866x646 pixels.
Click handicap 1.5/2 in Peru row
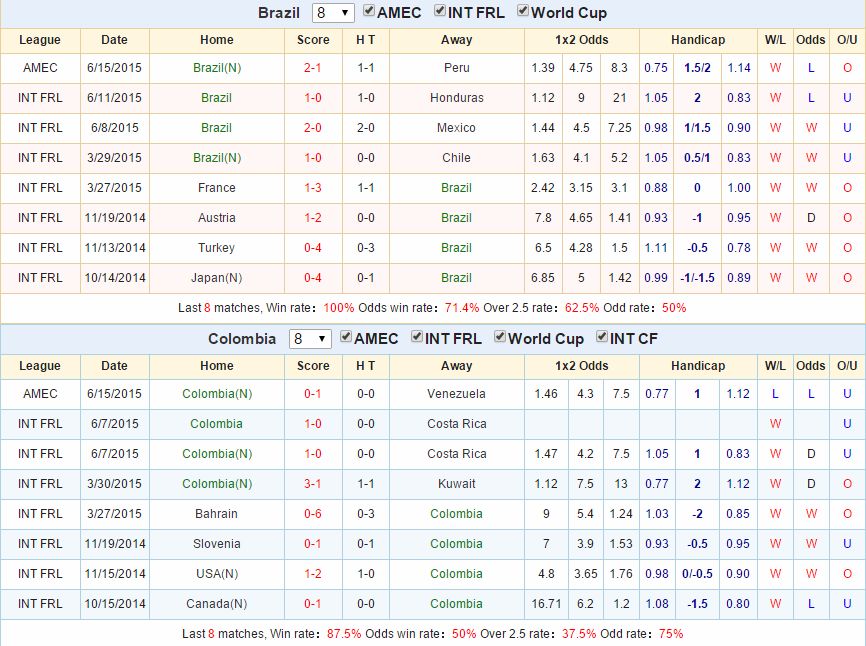(x=697, y=68)
